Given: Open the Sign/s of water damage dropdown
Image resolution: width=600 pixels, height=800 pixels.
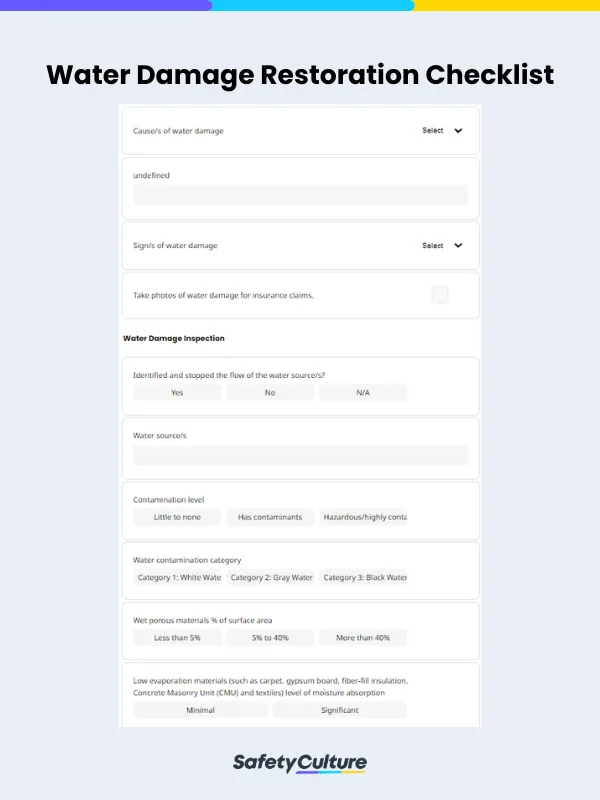Looking at the screenshot, I should (443, 245).
